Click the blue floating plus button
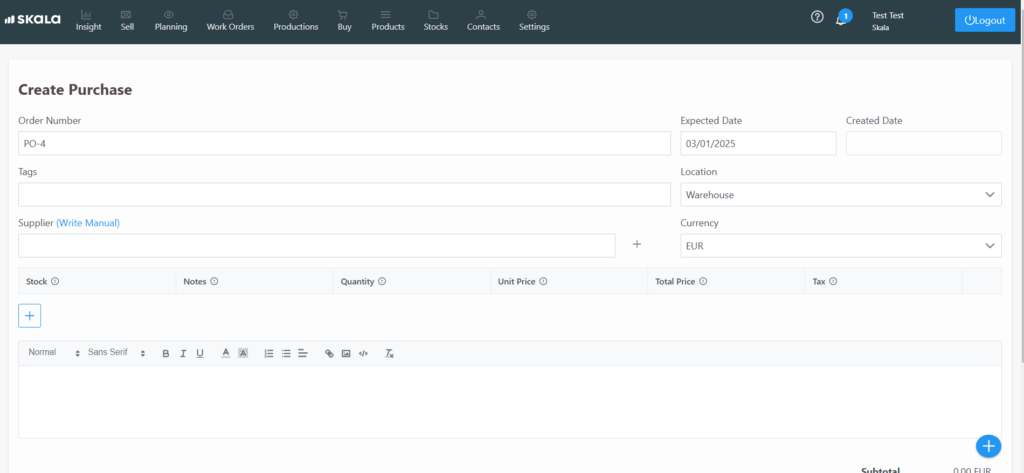The height and width of the screenshot is (473, 1024). coord(987,446)
